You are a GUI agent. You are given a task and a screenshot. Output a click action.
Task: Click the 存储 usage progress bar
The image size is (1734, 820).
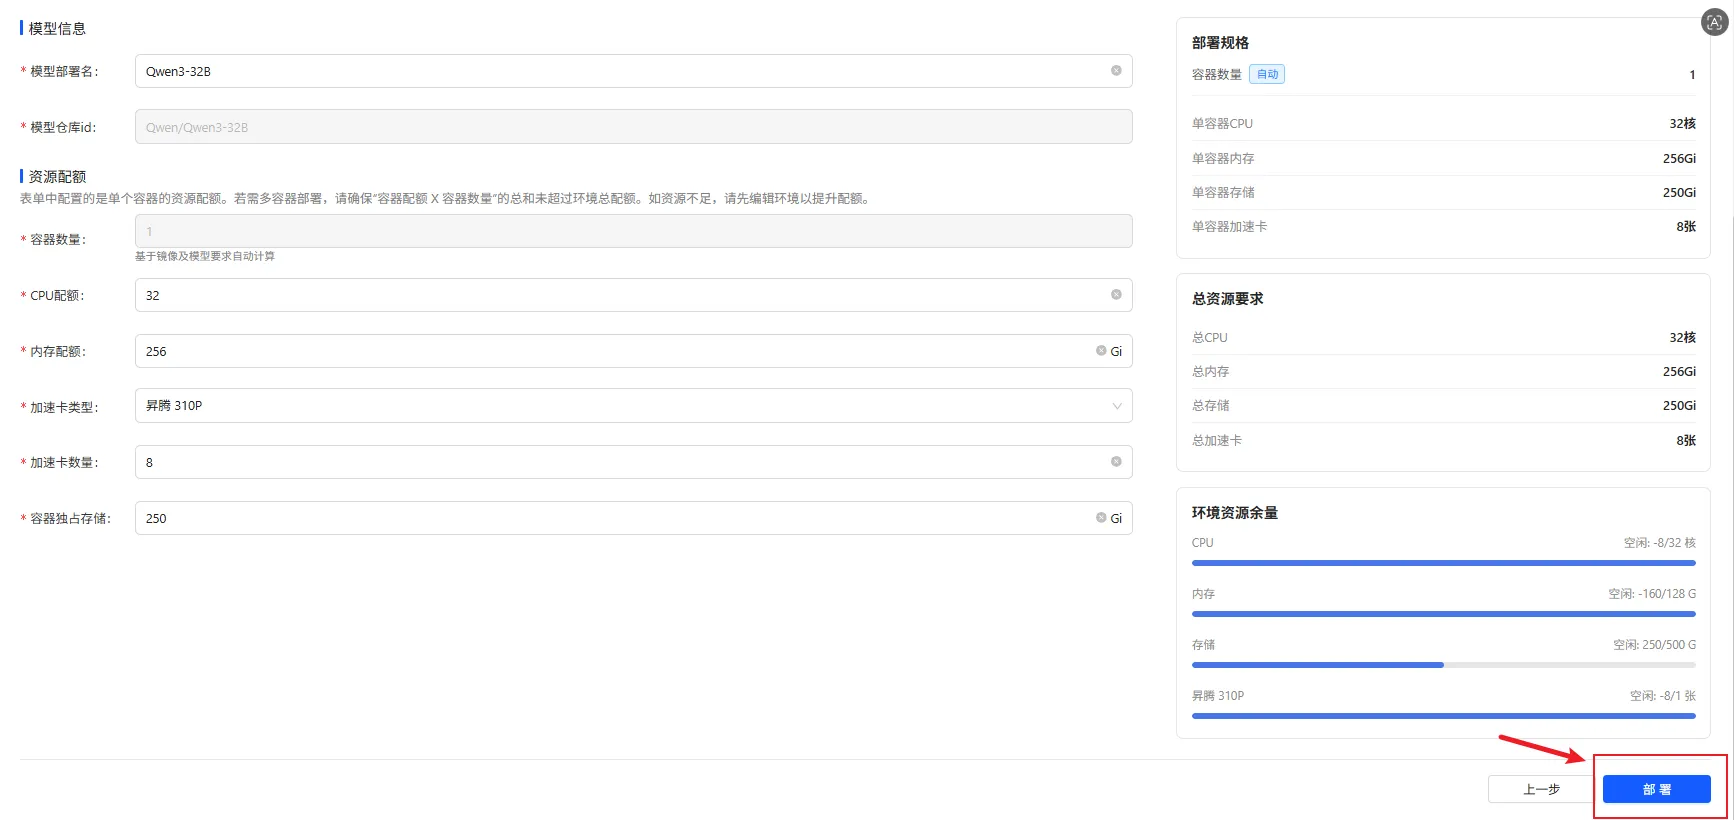[1443, 665]
